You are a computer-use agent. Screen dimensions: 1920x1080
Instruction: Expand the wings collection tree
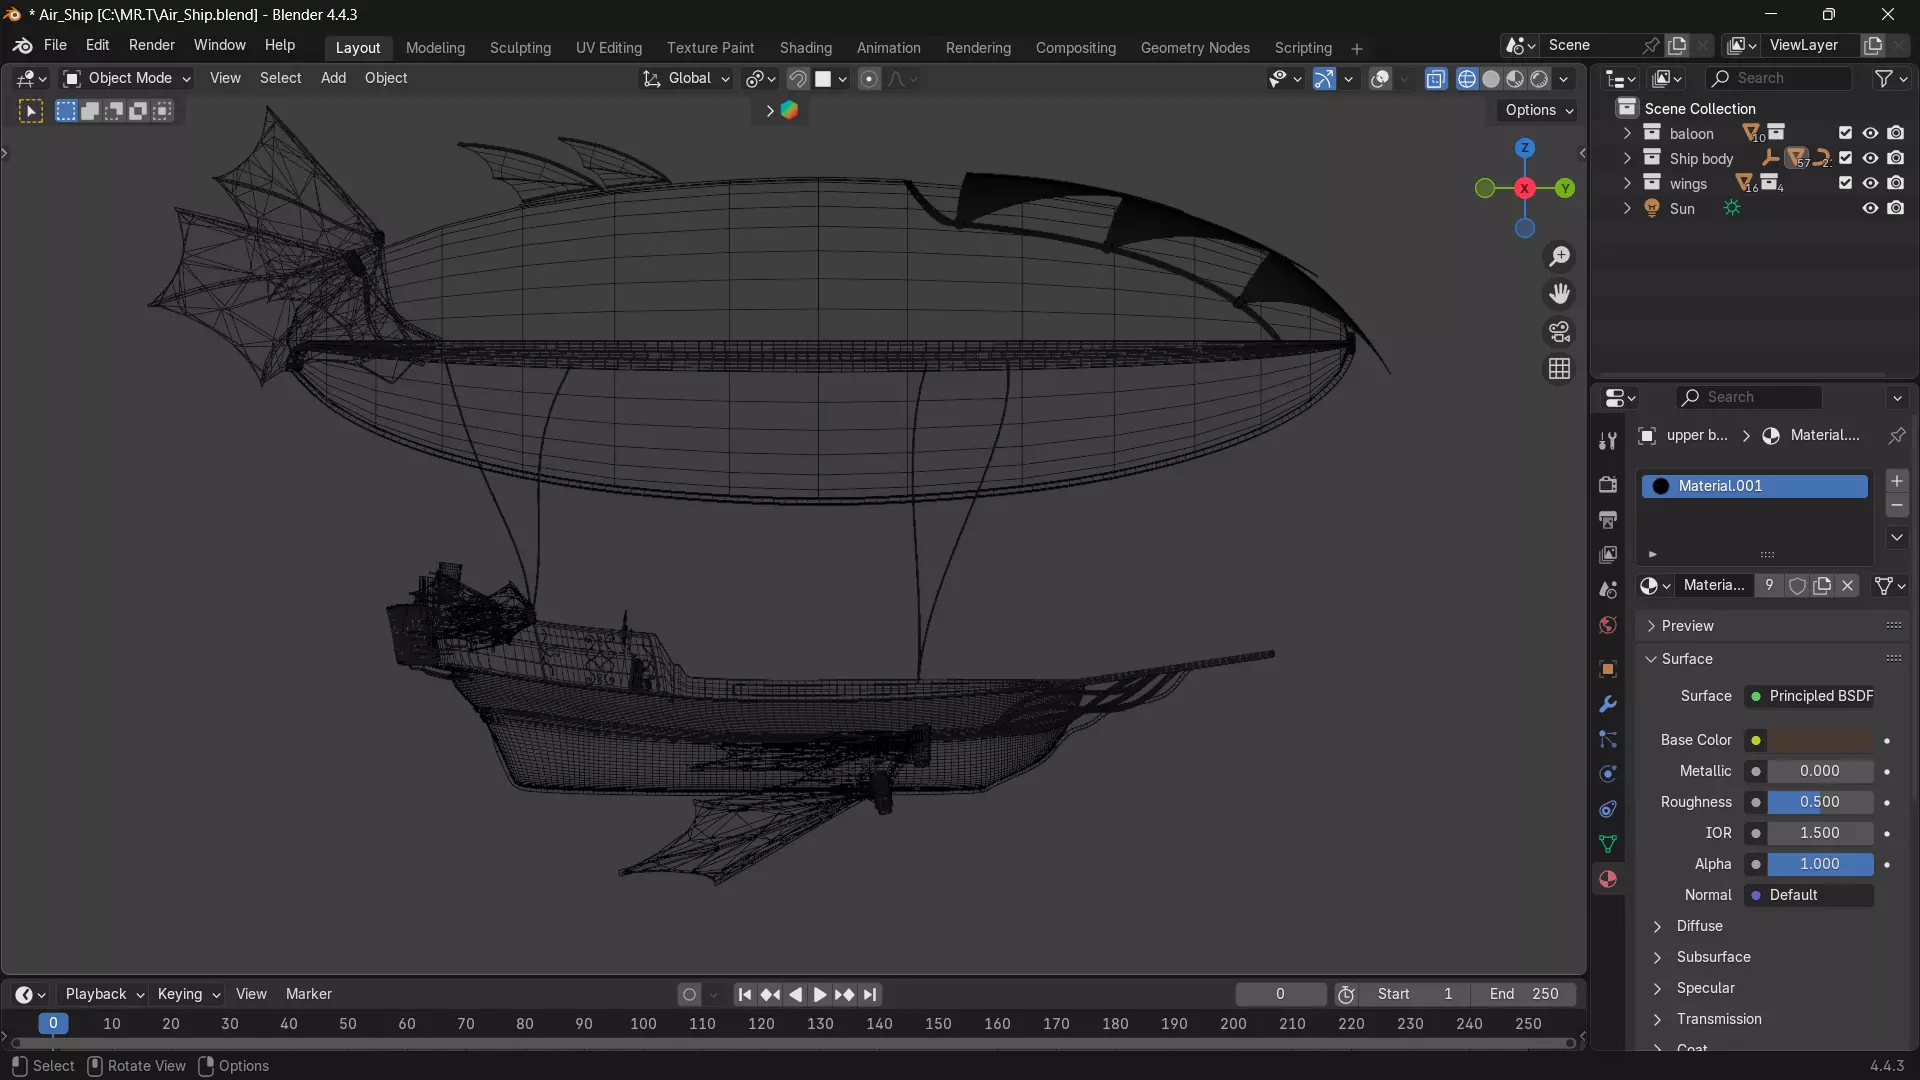(1627, 183)
